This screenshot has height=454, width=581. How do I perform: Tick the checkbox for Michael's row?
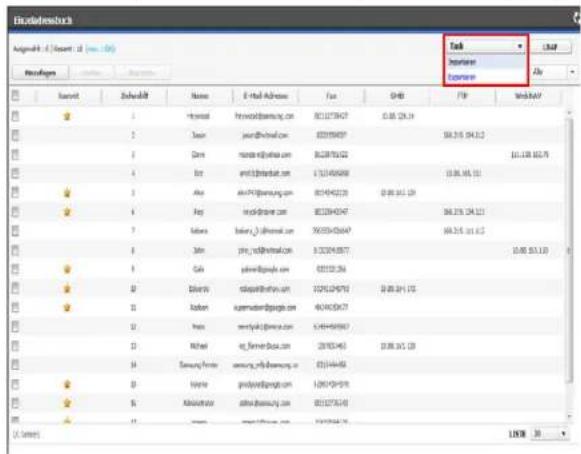click(x=15, y=346)
